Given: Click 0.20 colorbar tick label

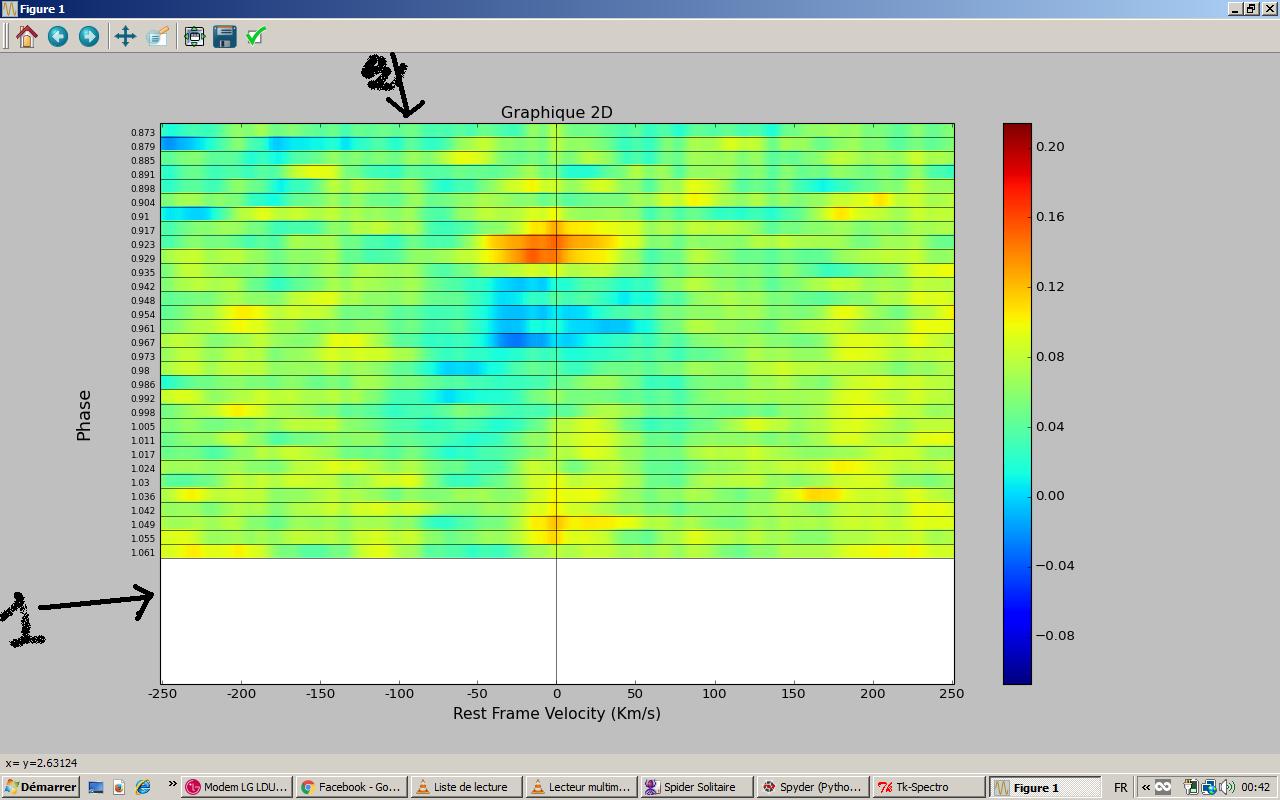Looking at the screenshot, I should click(x=1050, y=146).
